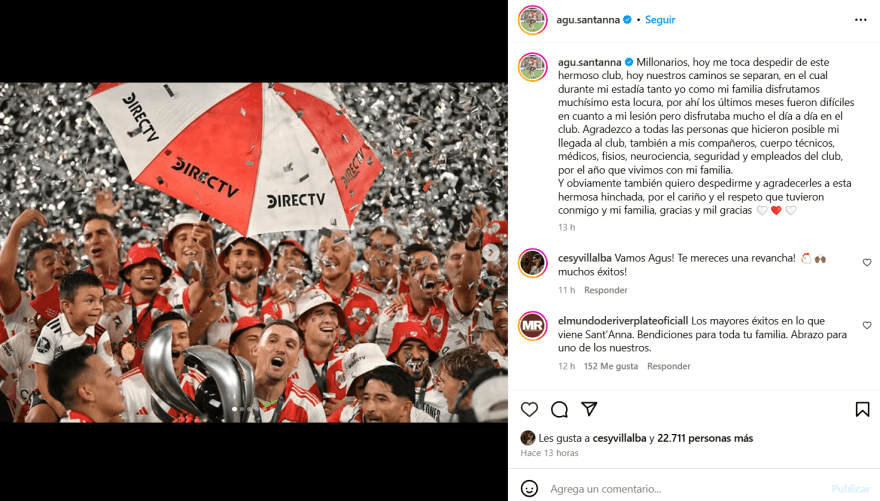
Task: Open the emoji picker smiley icon
Action: pyautogui.click(x=529, y=489)
